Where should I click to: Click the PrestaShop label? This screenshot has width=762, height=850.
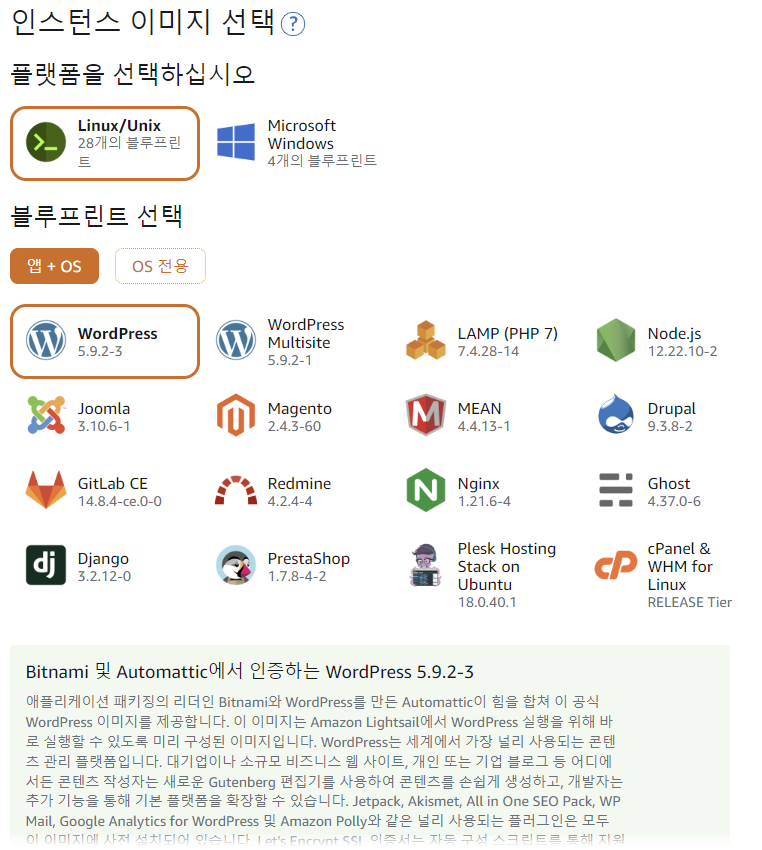click(308, 558)
